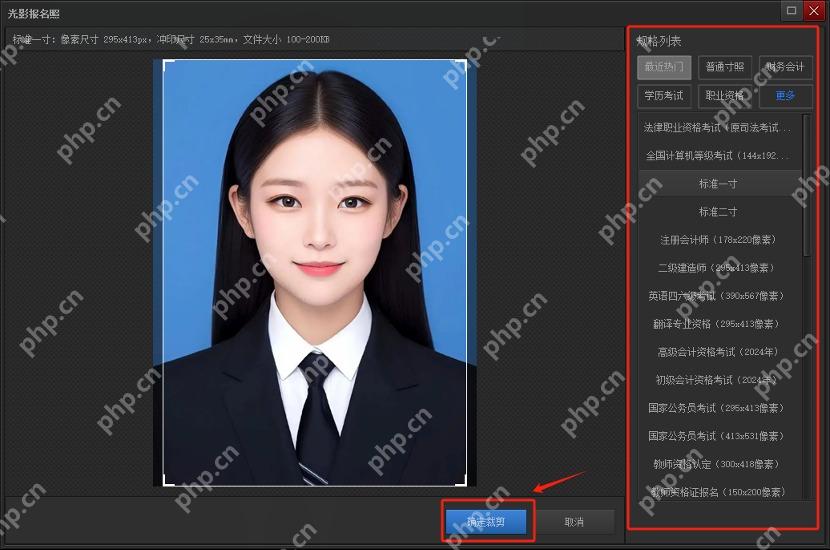Screen dimensions: 830x550
Task: Click the blue 更多 more link
Action: pos(786,96)
